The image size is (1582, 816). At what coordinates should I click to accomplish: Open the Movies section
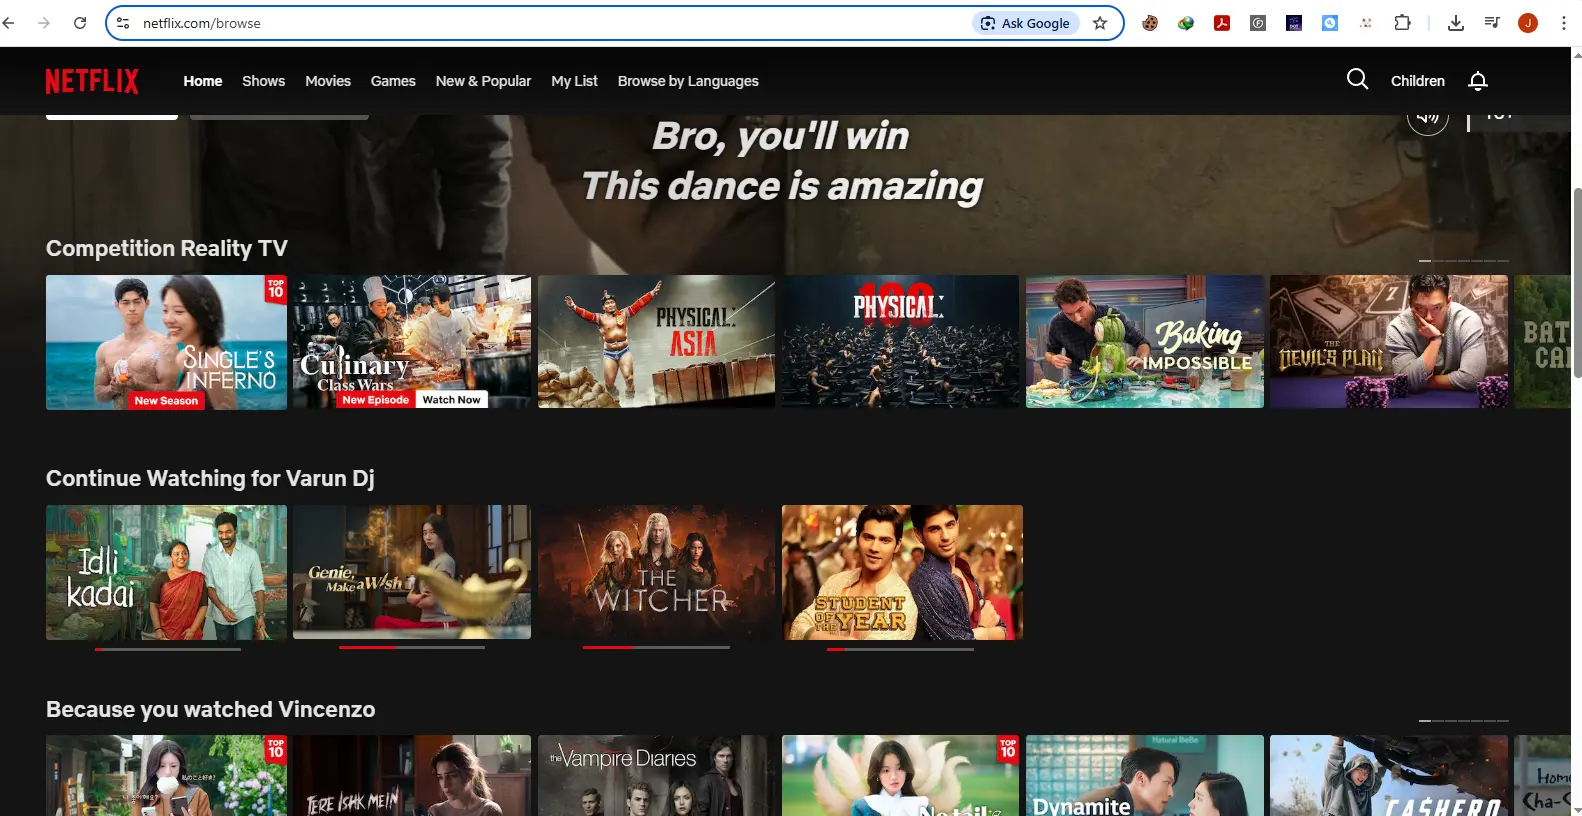(x=328, y=81)
